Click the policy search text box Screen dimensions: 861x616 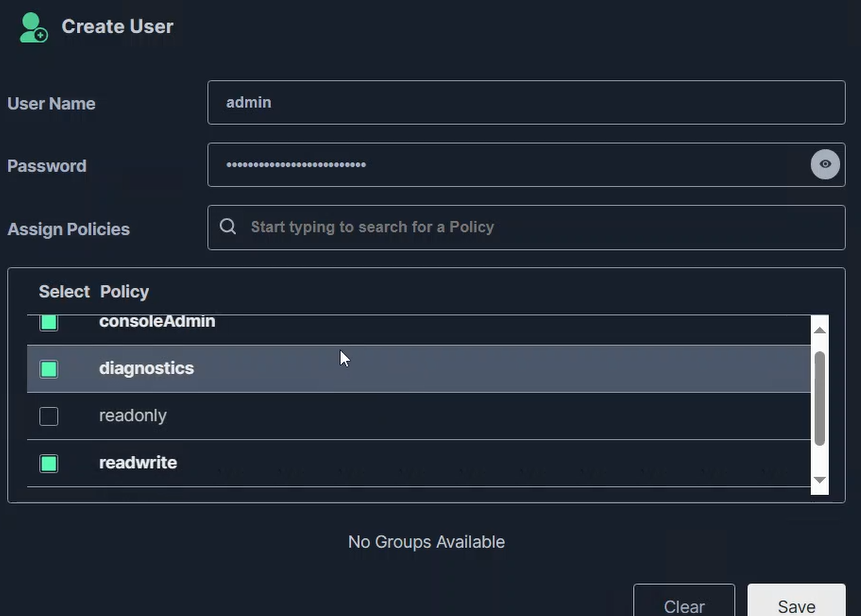pyautogui.click(x=540, y=227)
